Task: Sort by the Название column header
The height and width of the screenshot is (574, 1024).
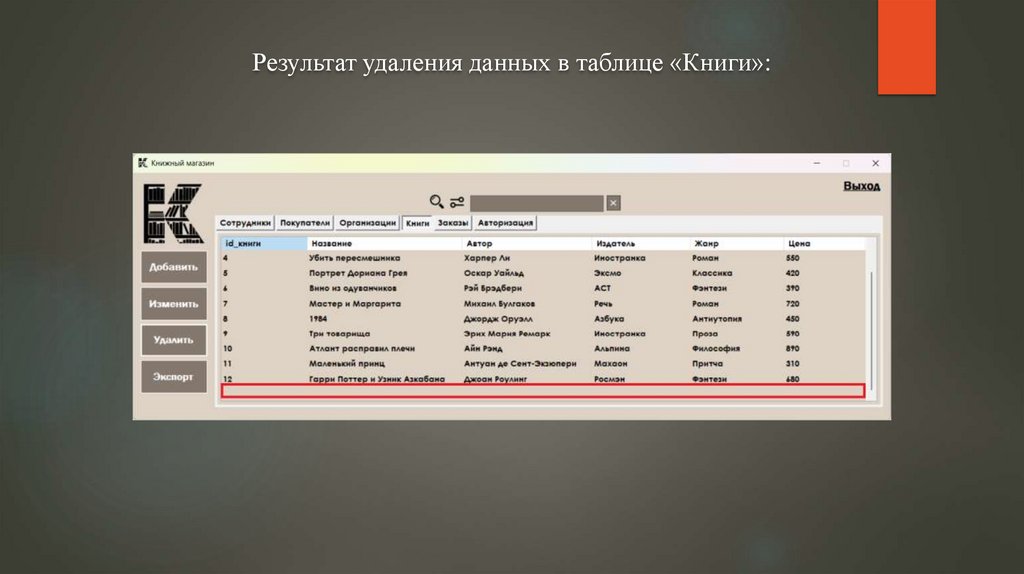Action: (x=384, y=244)
